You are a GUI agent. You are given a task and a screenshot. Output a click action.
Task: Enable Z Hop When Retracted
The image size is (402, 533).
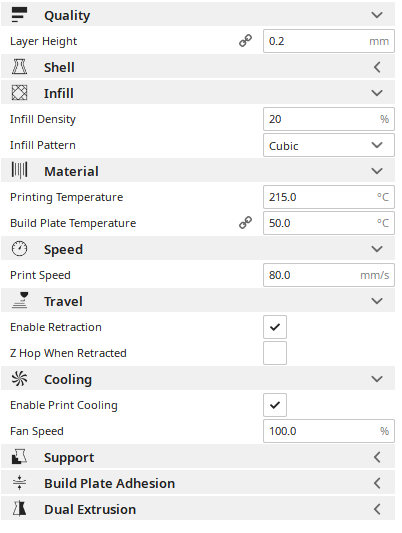click(x=275, y=353)
